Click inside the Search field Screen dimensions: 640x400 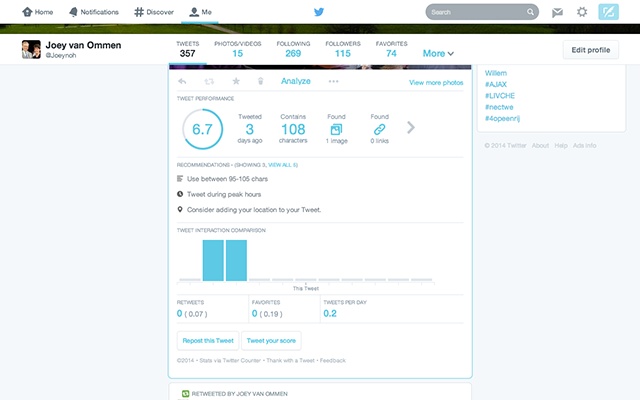point(482,12)
